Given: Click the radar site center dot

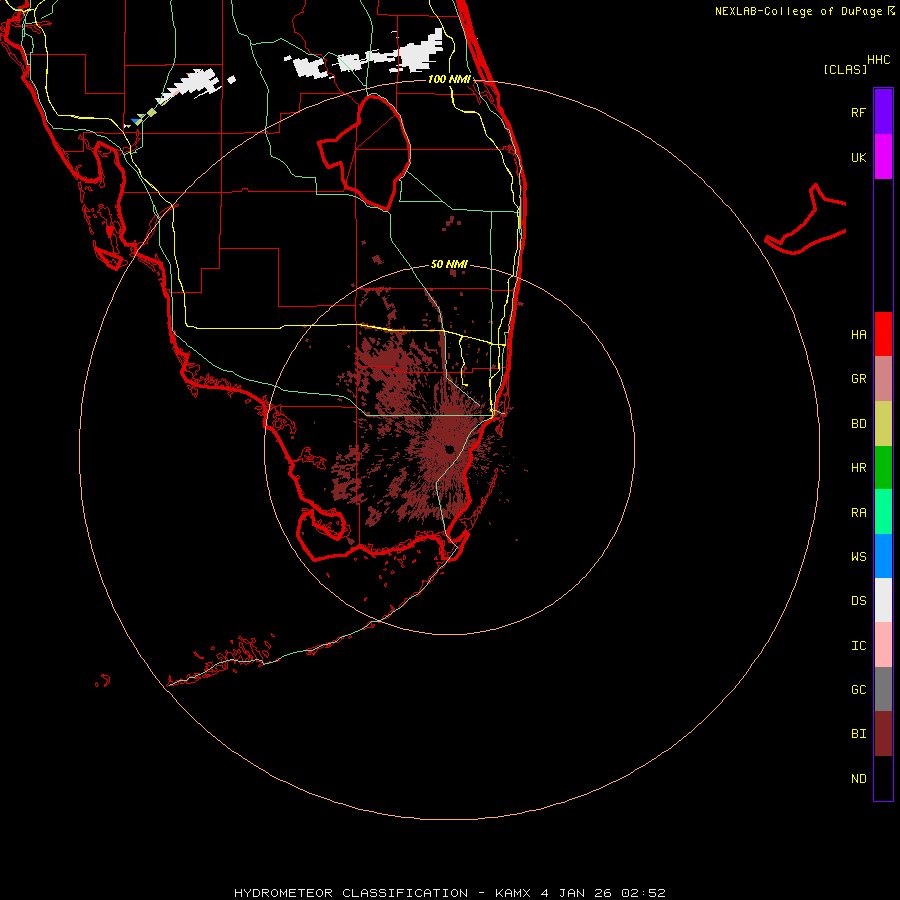Looking at the screenshot, I should (449, 449).
